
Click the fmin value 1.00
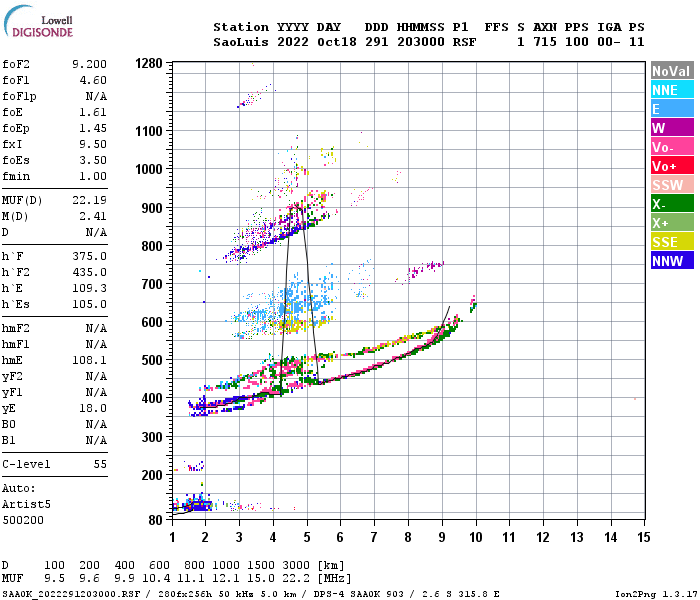coord(93,176)
